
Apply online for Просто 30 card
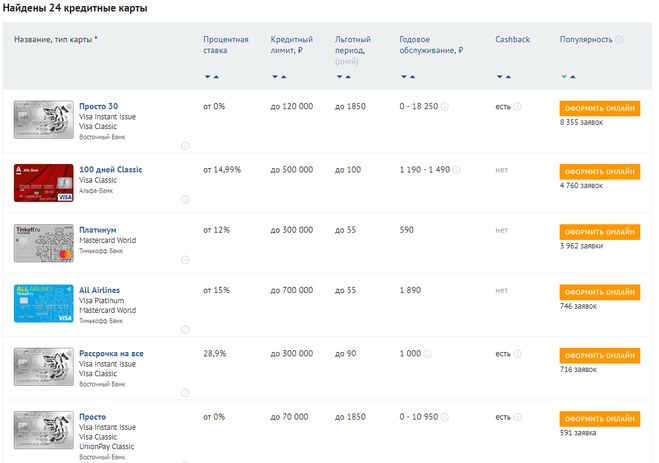pos(600,108)
